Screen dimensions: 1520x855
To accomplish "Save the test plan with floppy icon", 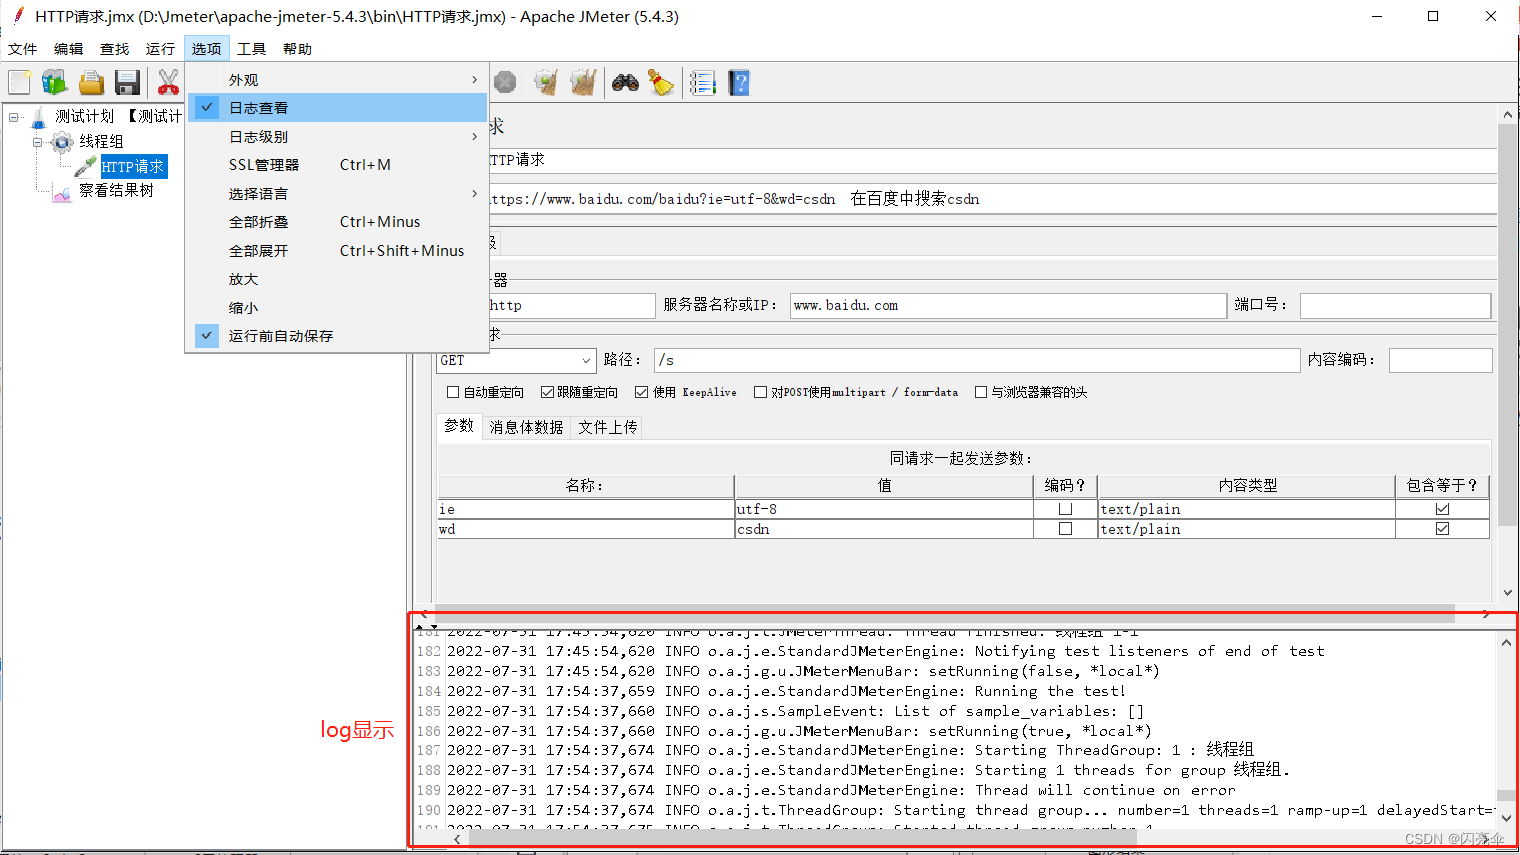I will [x=127, y=82].
